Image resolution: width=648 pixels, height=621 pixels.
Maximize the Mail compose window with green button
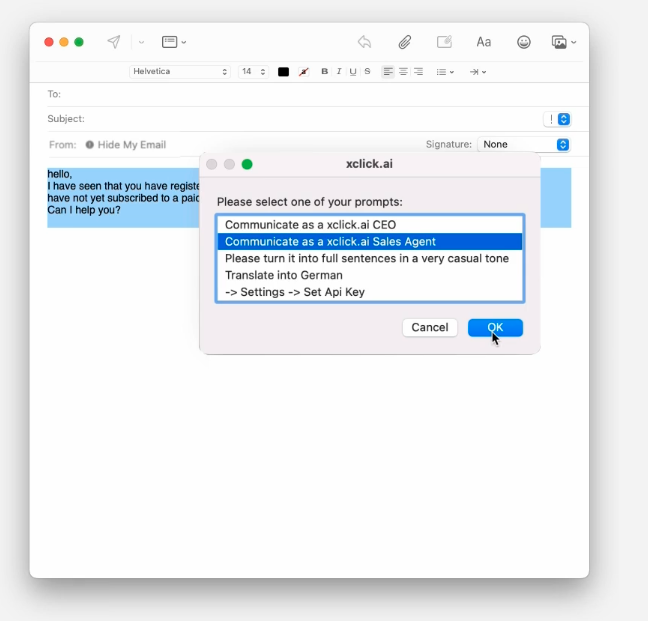click(x=79, y=42)
